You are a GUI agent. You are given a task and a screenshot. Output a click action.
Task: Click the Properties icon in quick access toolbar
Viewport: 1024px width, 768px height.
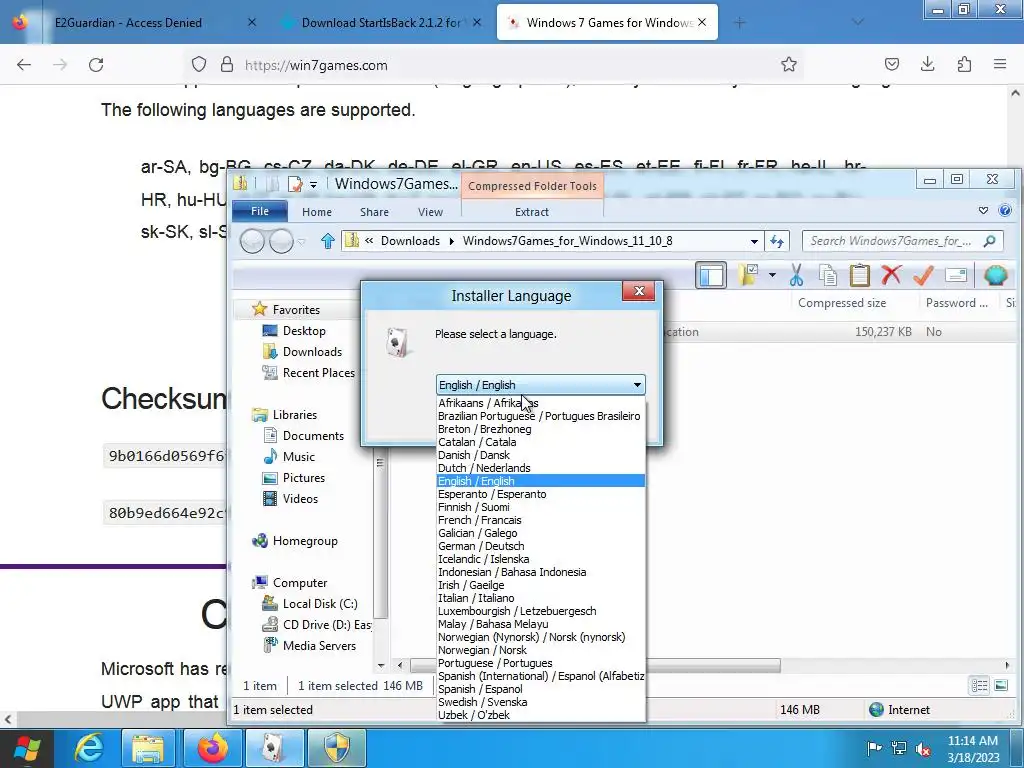click(295, 184)
